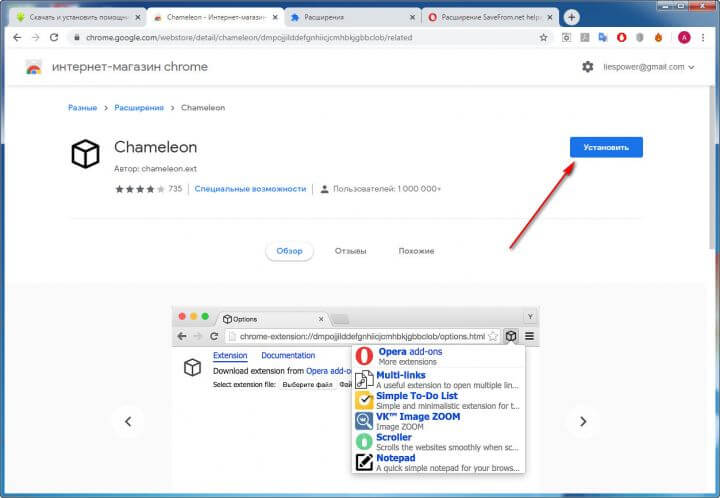This screenshot has width=720, height=498.
Task: Click the orange flame extension icon
Action: (x=658, y=38)
